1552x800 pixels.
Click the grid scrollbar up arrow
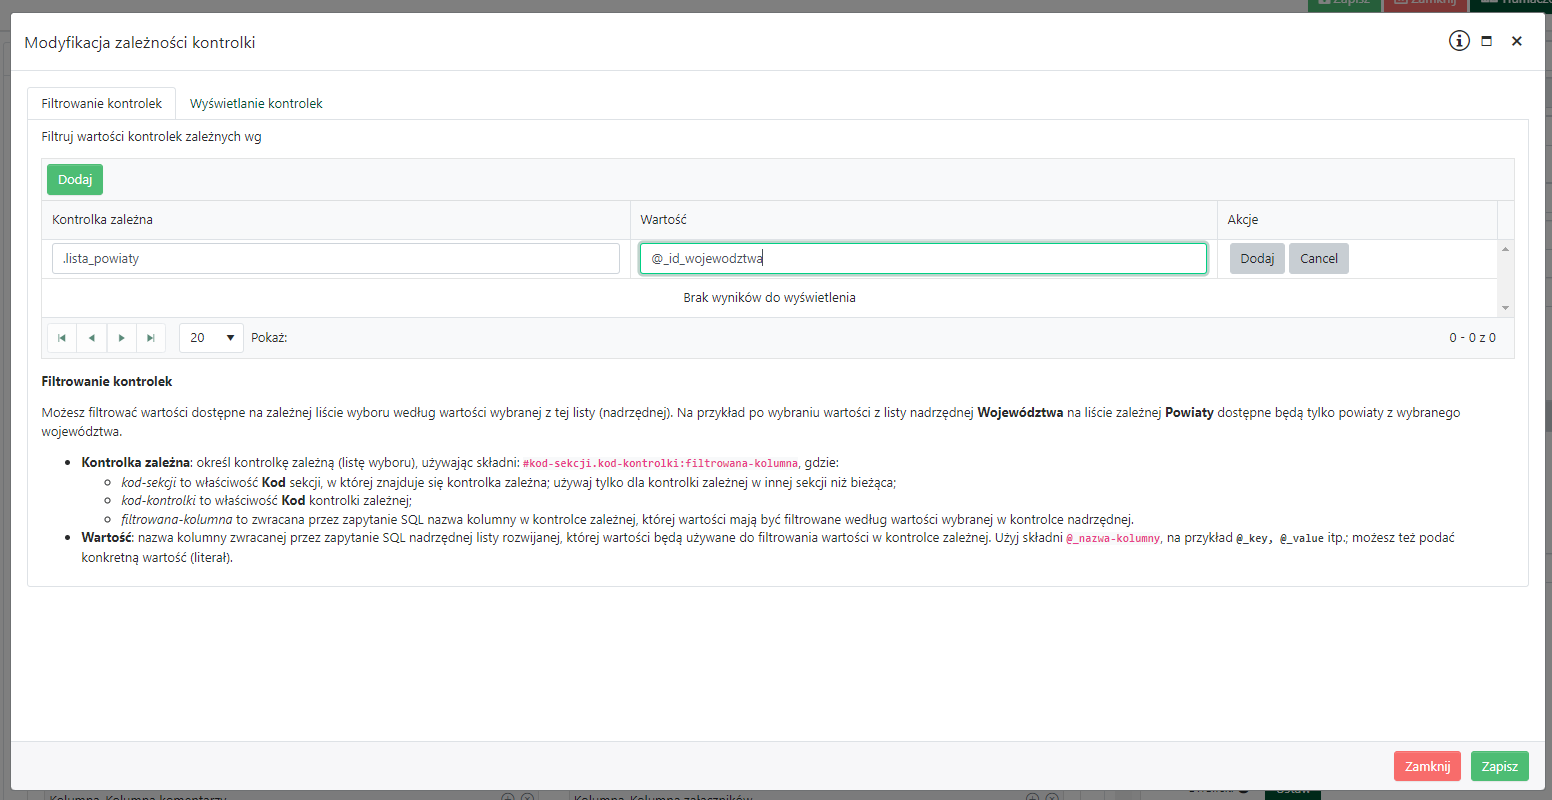[1505, 248]
